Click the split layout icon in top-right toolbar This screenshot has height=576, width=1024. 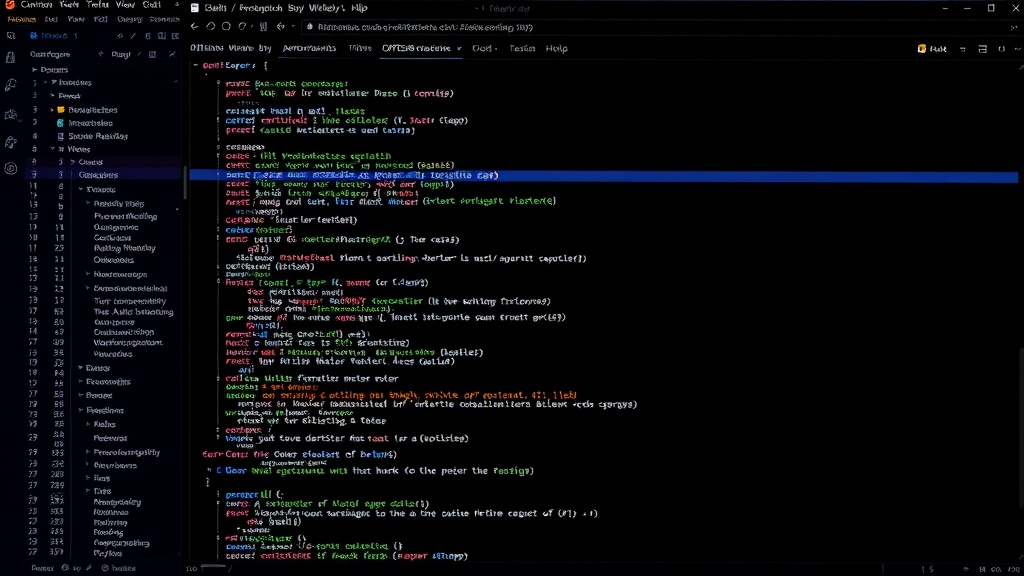[x=982, y=49]
